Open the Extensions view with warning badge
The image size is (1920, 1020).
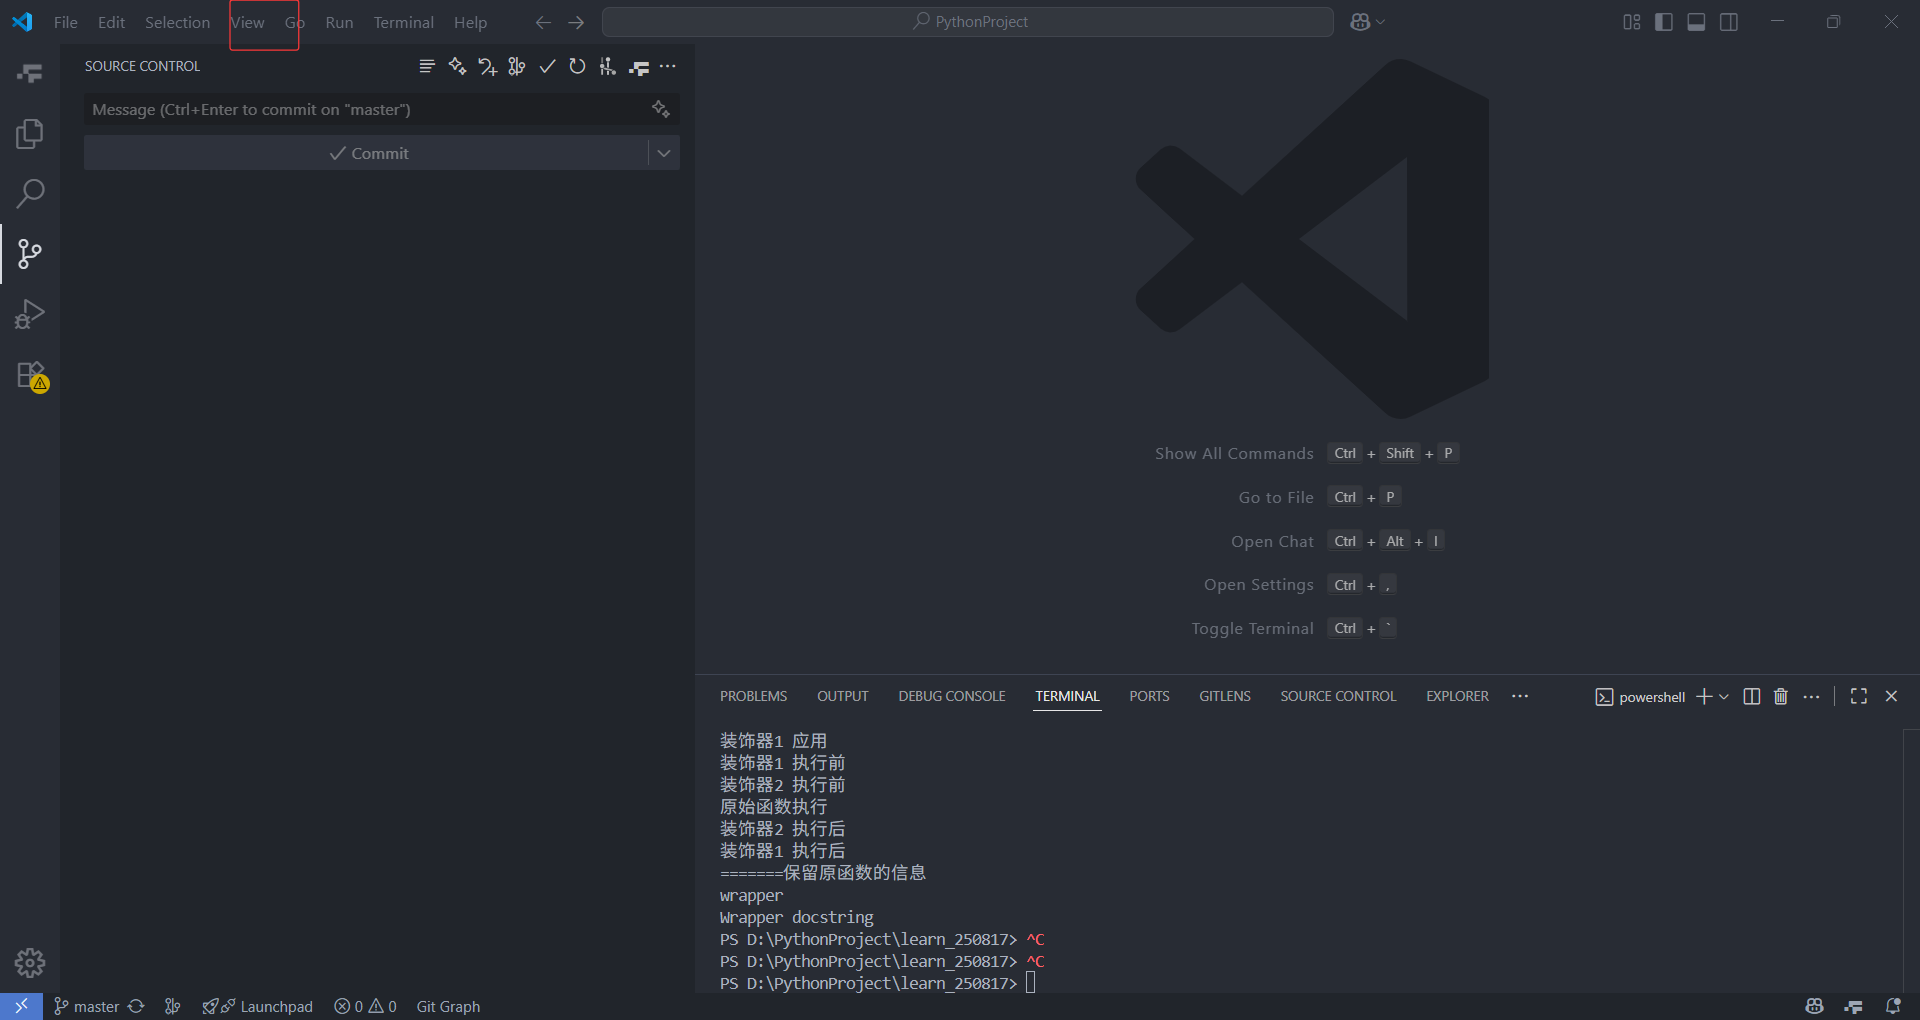tap(30, 376)
